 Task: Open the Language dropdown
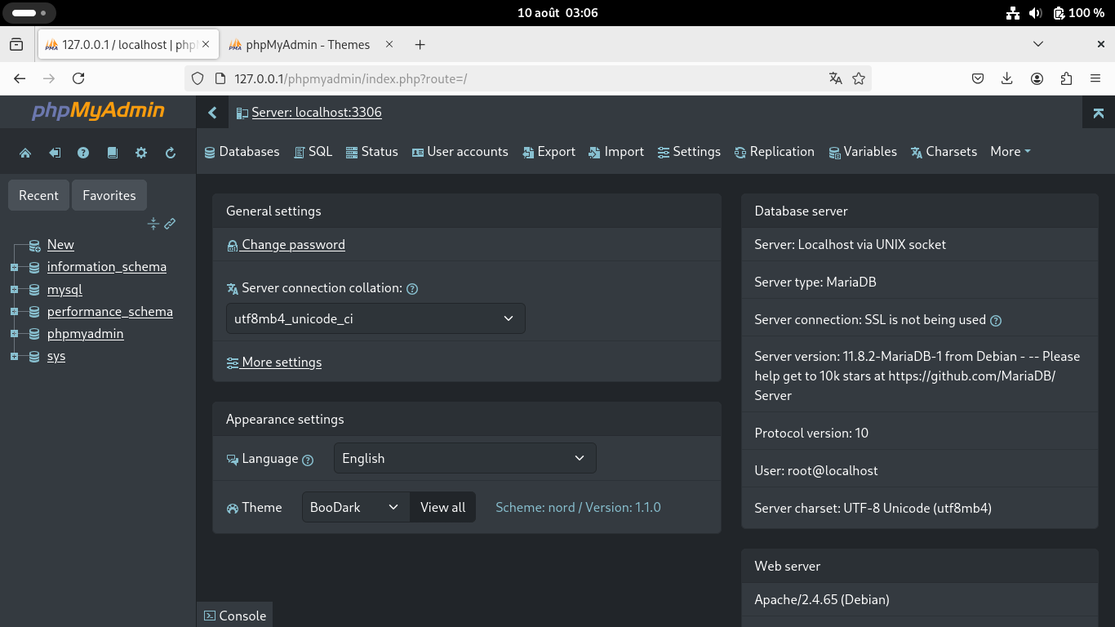point(464,458)
